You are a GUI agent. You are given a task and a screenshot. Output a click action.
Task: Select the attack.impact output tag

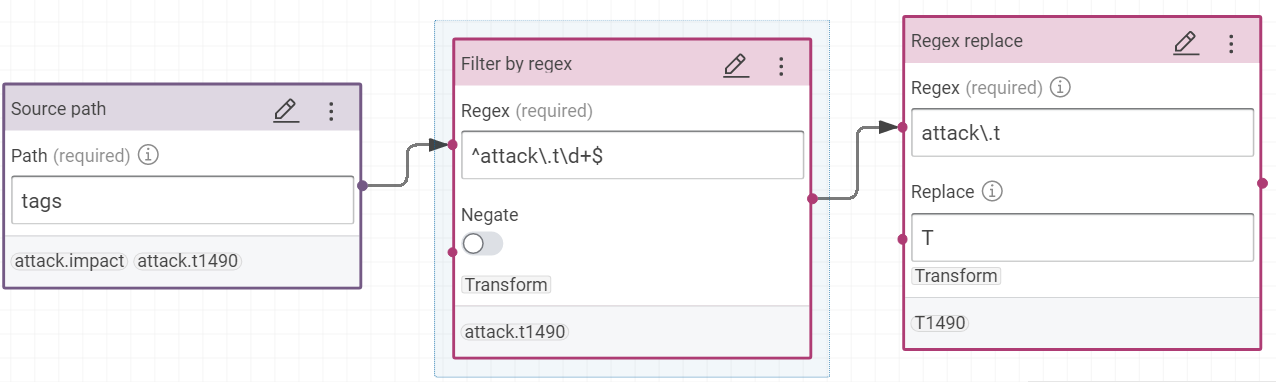[x=70, y=261]
